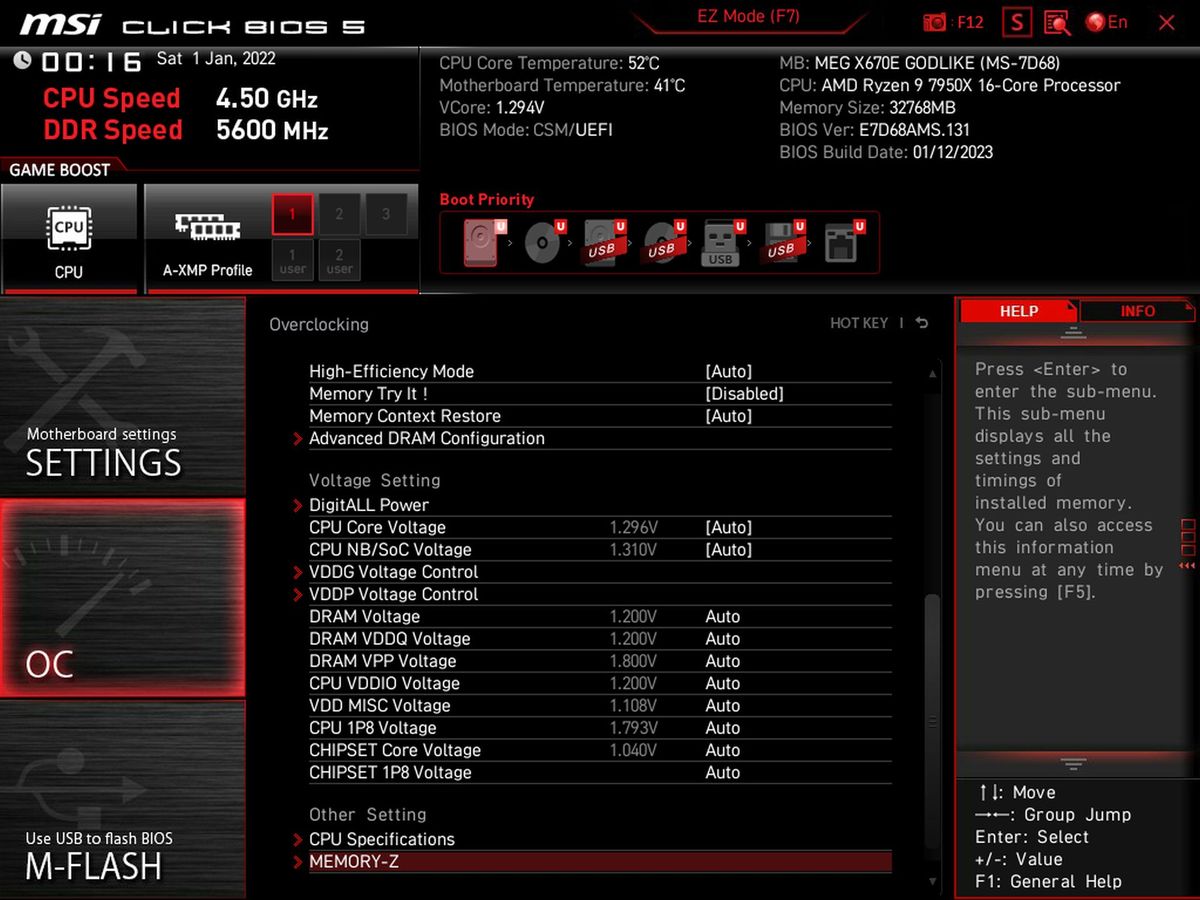
Task: Open the BIOS search magnifier icon
Action: click(1057, 22)
